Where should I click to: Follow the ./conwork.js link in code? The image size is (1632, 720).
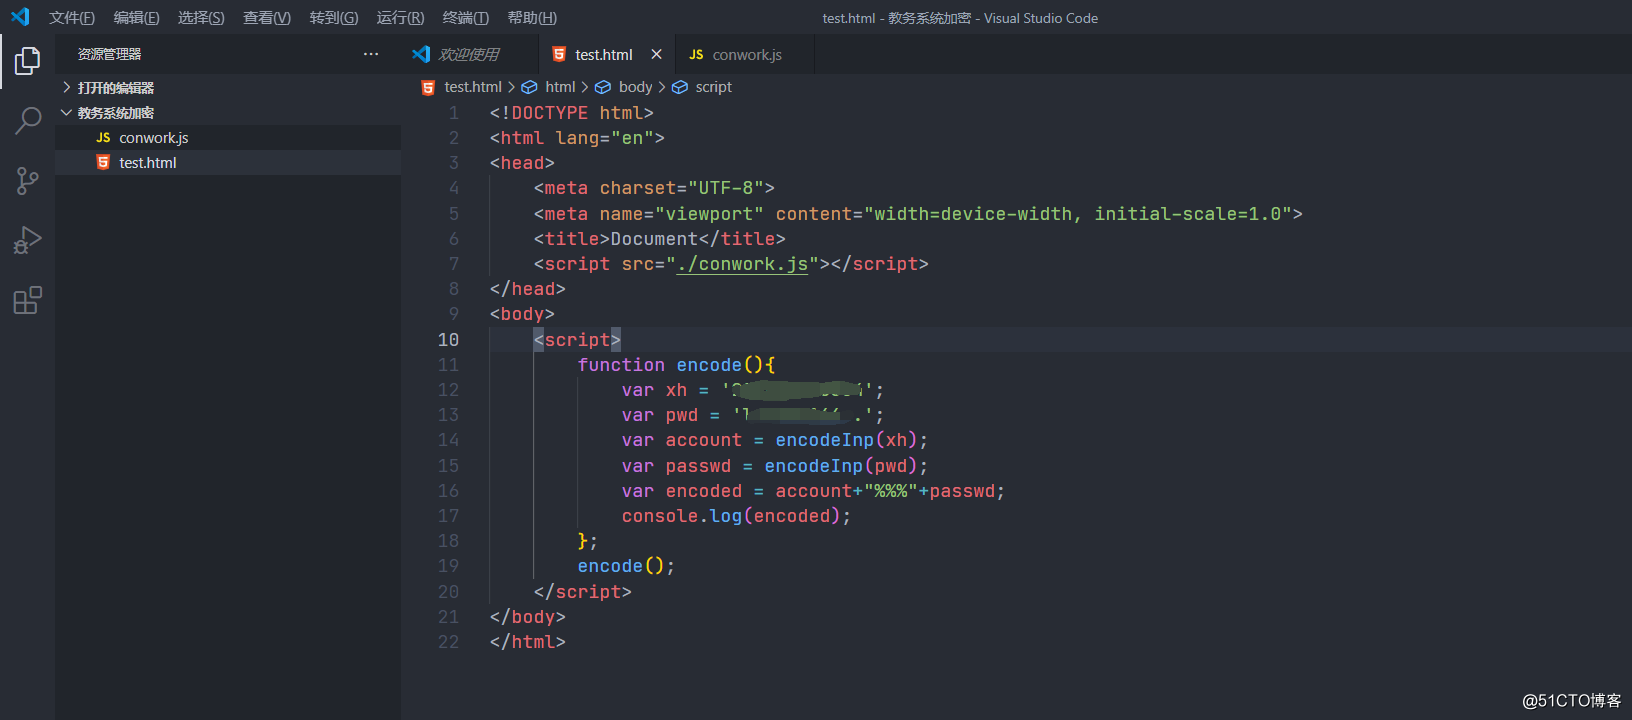click(742, 264)
